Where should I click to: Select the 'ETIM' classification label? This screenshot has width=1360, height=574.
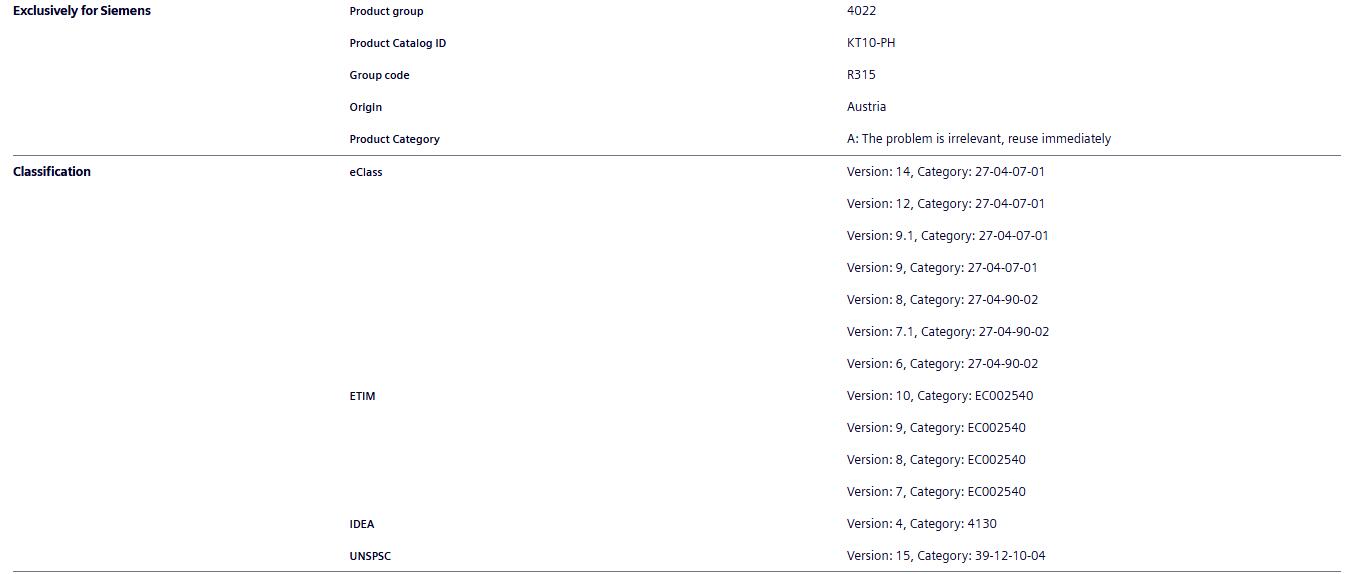(x=362, y=396)
